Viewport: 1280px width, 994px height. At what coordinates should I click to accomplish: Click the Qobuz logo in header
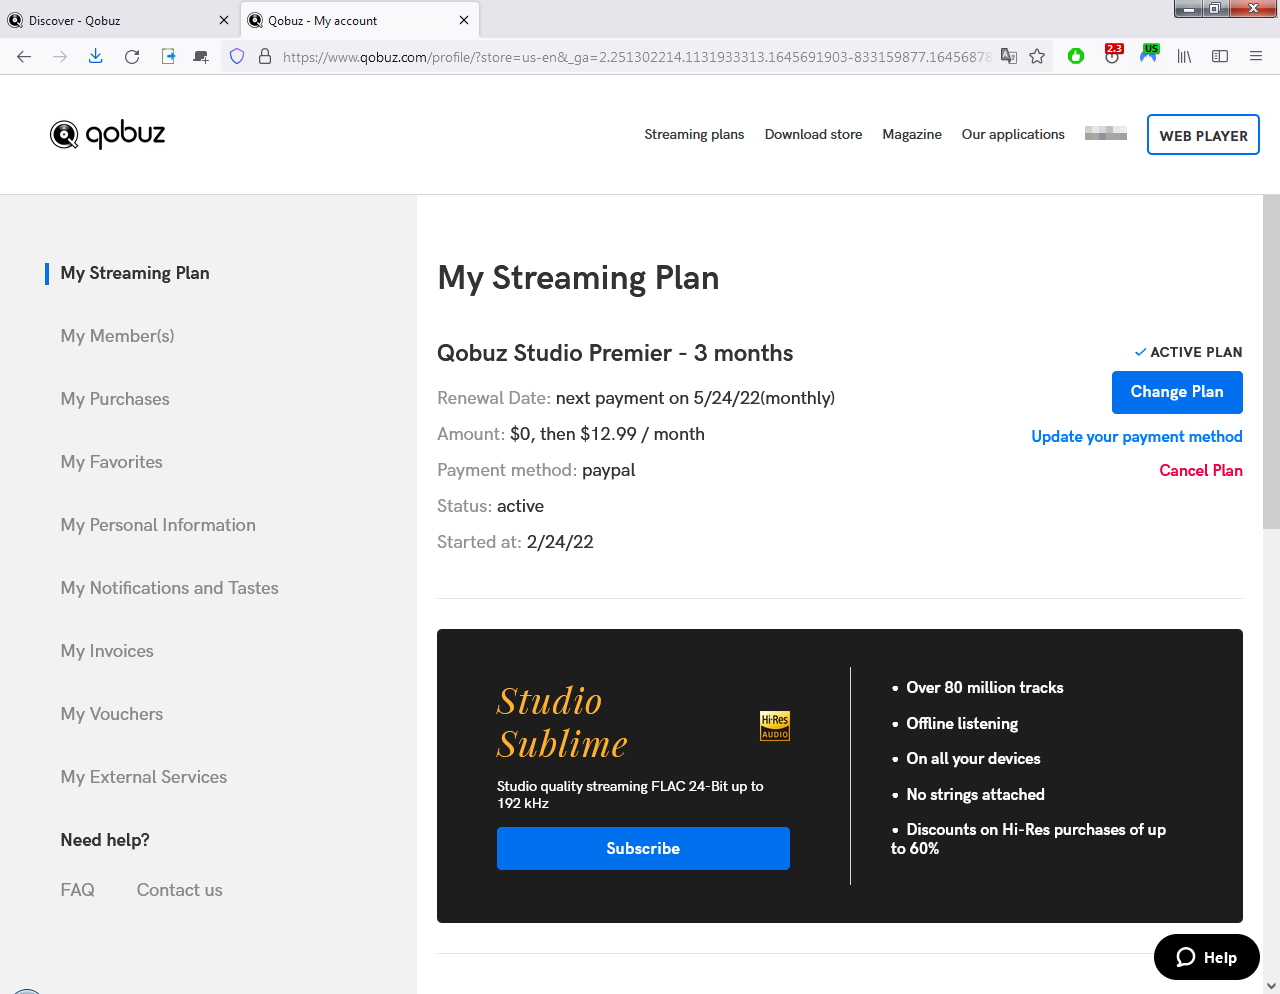coord(108,134)
